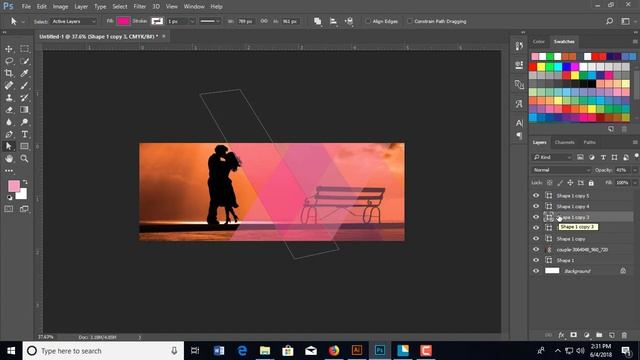
Task: Switch to the Channels tab
Action: (x=564, y=142)
